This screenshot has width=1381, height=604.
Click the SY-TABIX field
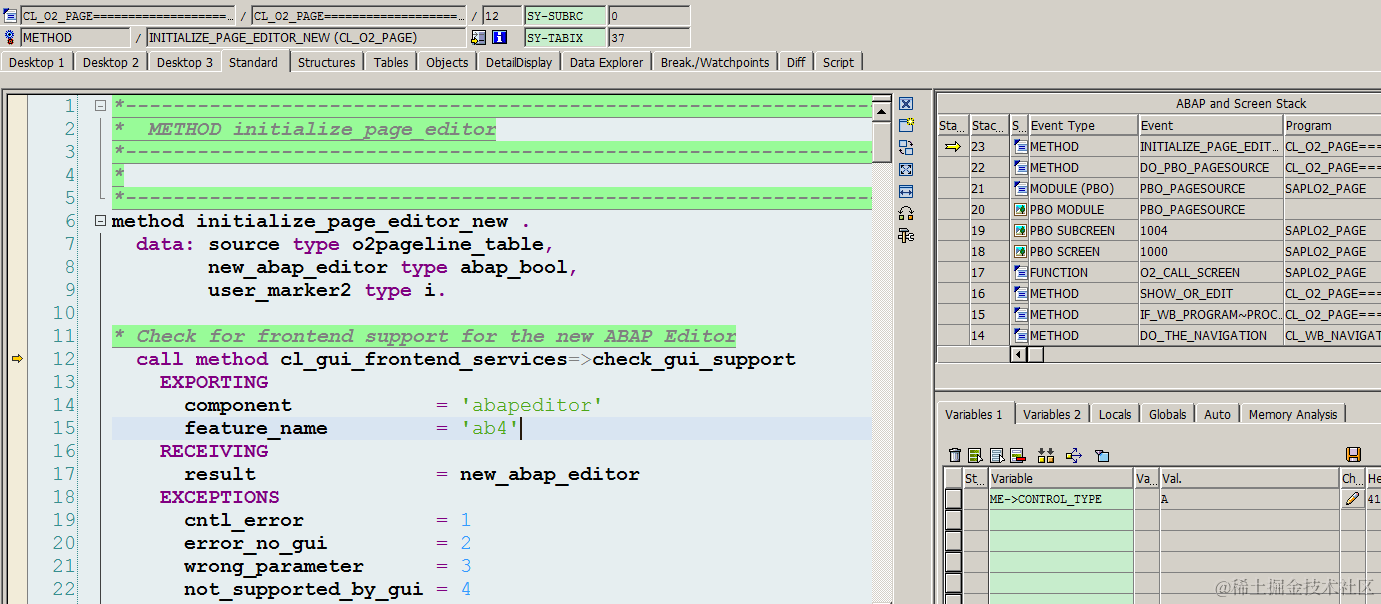click(565, 38)
